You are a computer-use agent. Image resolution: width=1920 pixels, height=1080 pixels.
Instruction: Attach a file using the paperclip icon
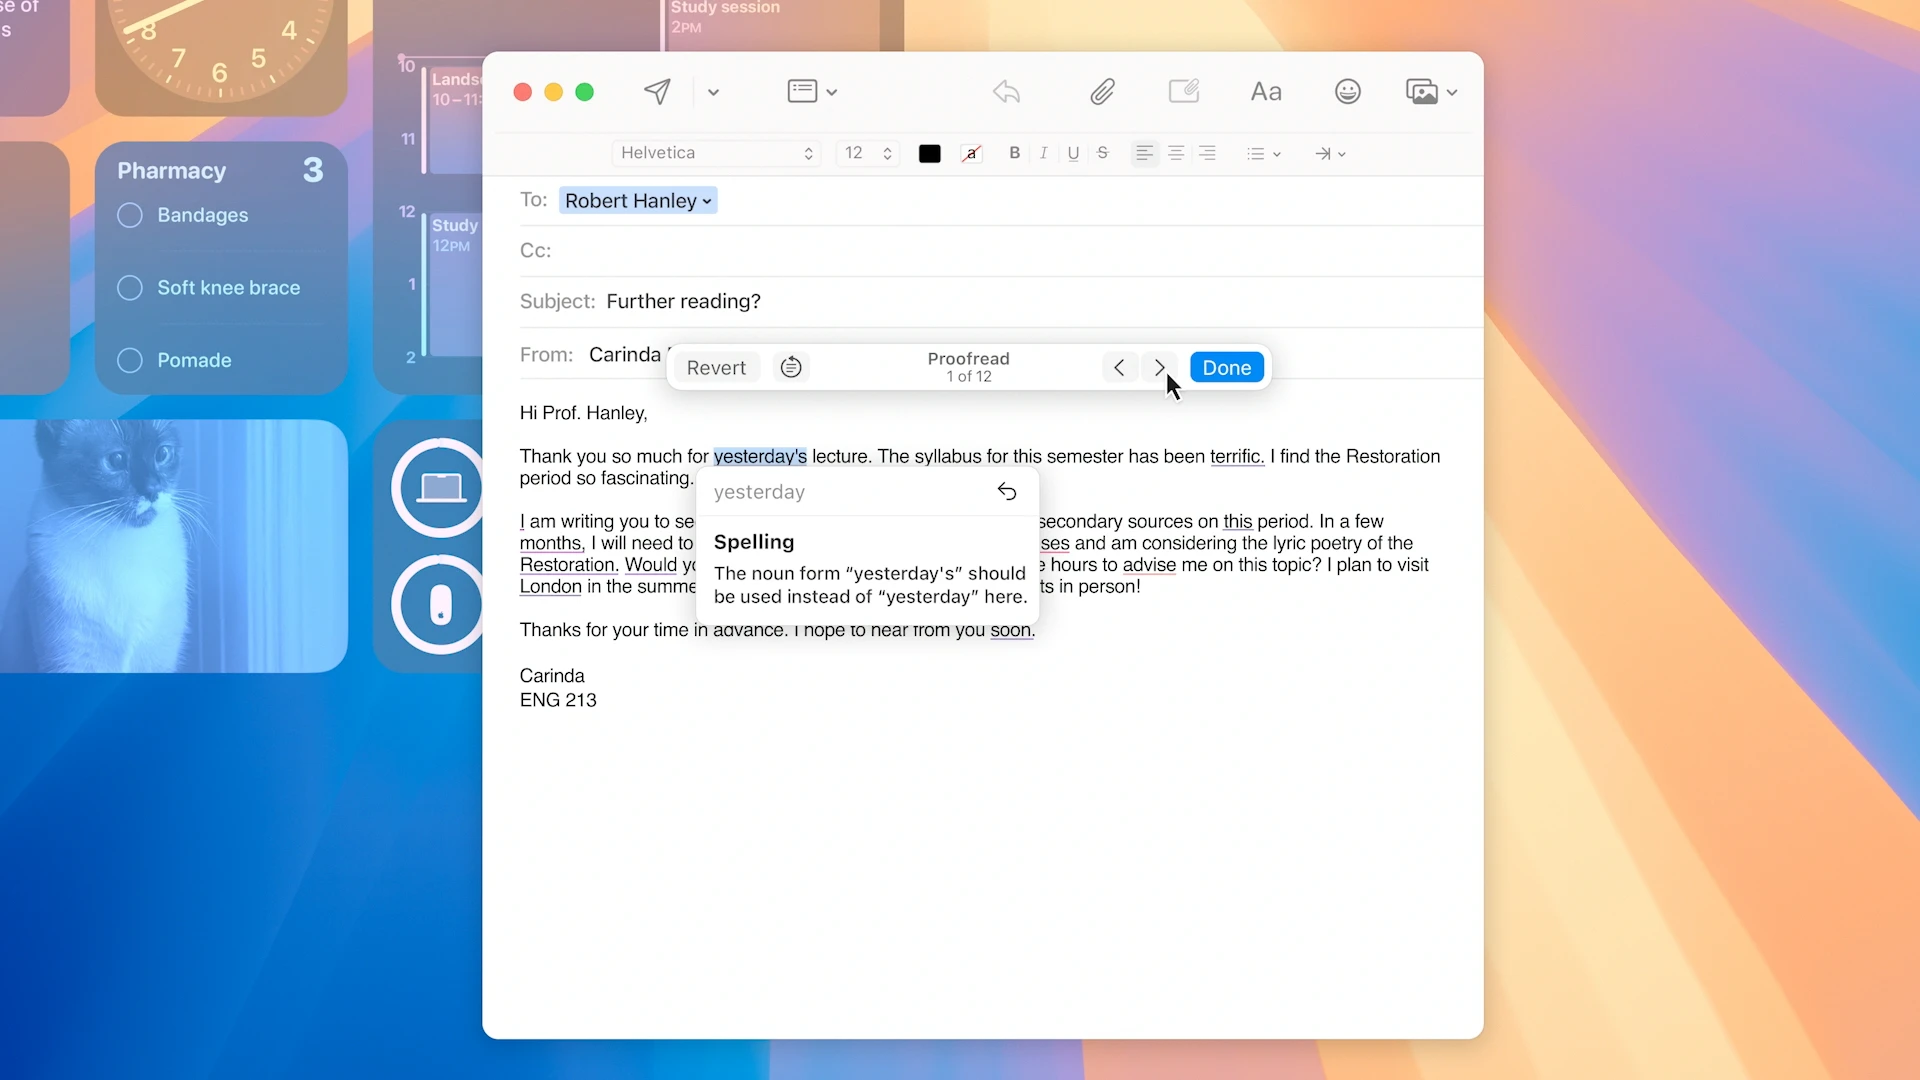point(1102,91)
